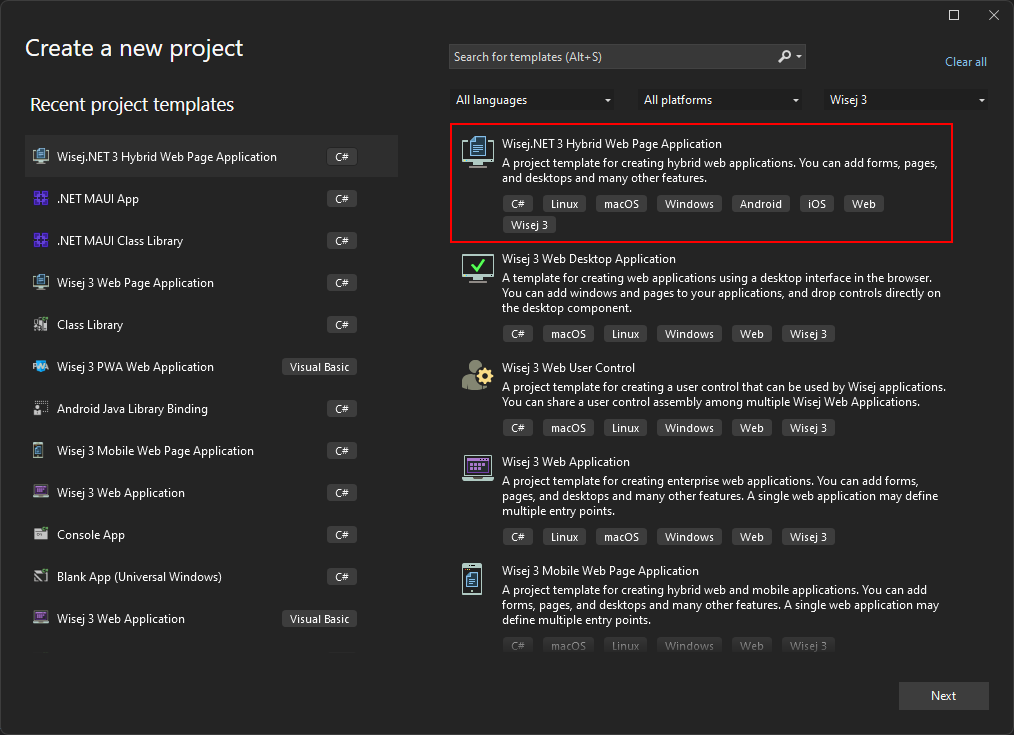Select recent Console App template
The image size is (1014, 735).
click(x=211, y=535)
